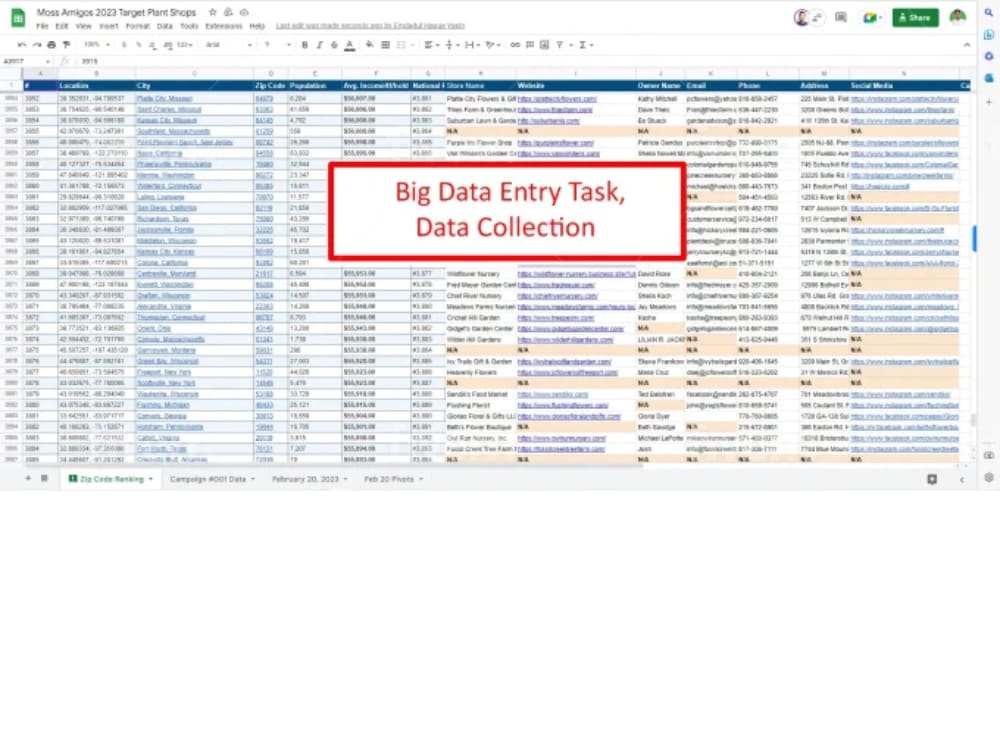
Task: Add a new sheet with plus
Action: click(28, 478)
